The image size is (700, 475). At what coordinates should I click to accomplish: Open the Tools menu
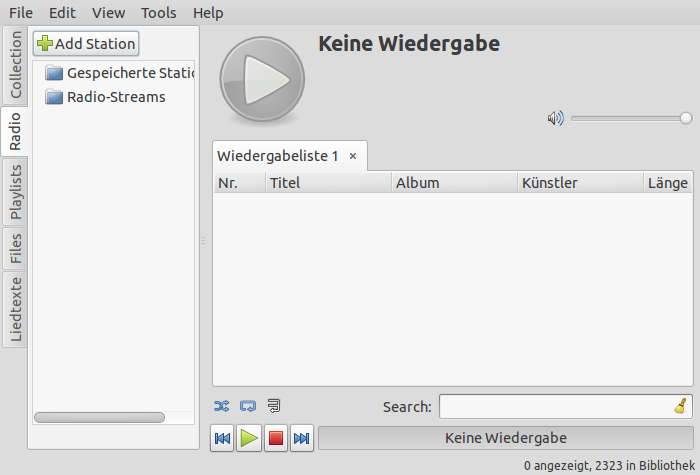pos(159,13)
